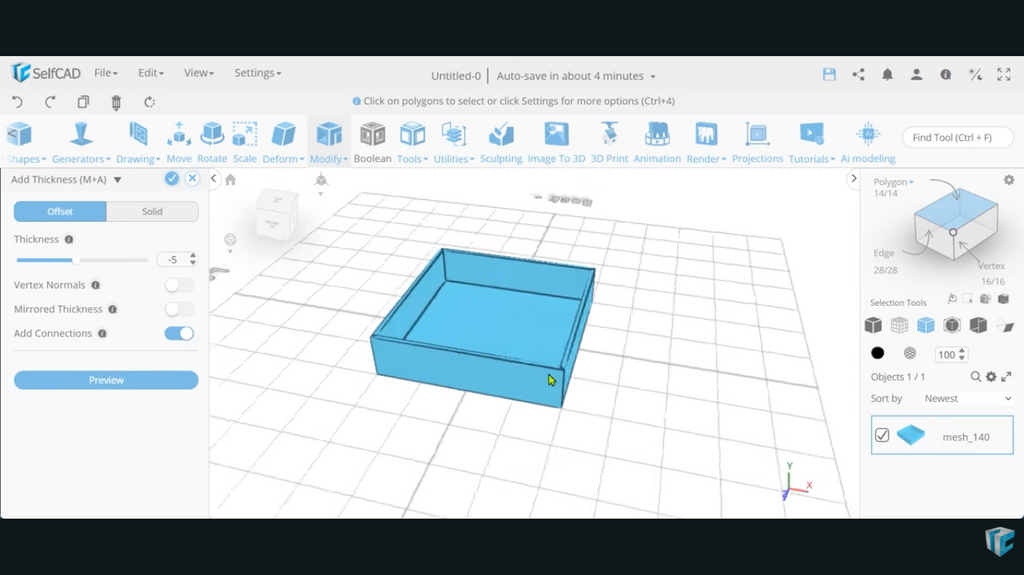The width and height of the screenshot is (1024, 575).
Task: Click the Find Tool search box
Action: click(957, 137)
